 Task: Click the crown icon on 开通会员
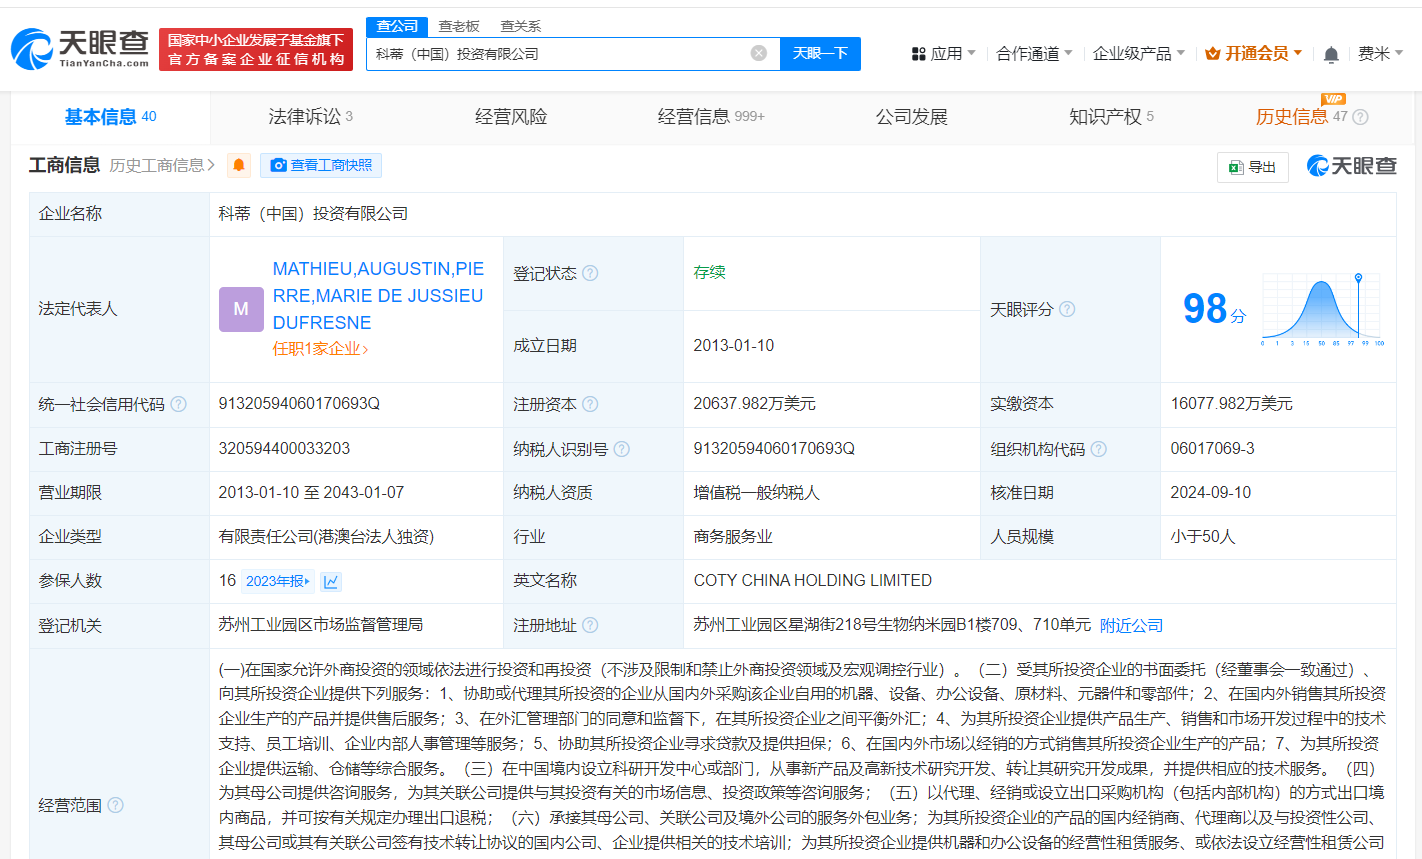1214,53
